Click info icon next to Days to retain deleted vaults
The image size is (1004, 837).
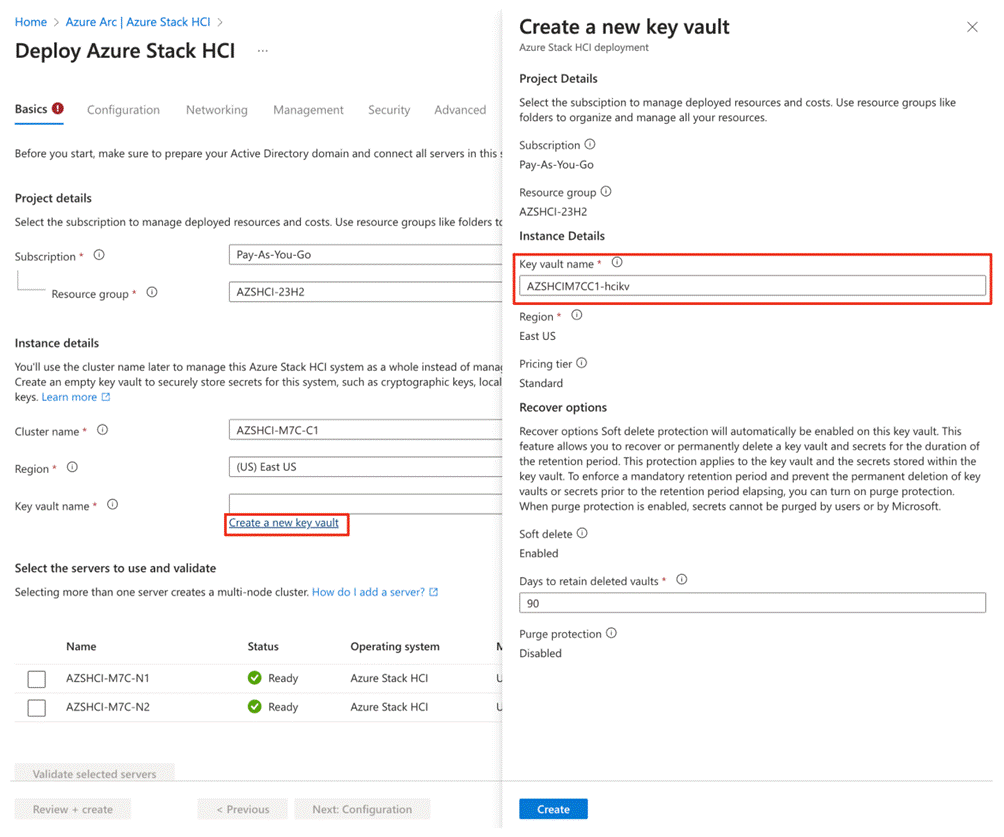point(682,580)
